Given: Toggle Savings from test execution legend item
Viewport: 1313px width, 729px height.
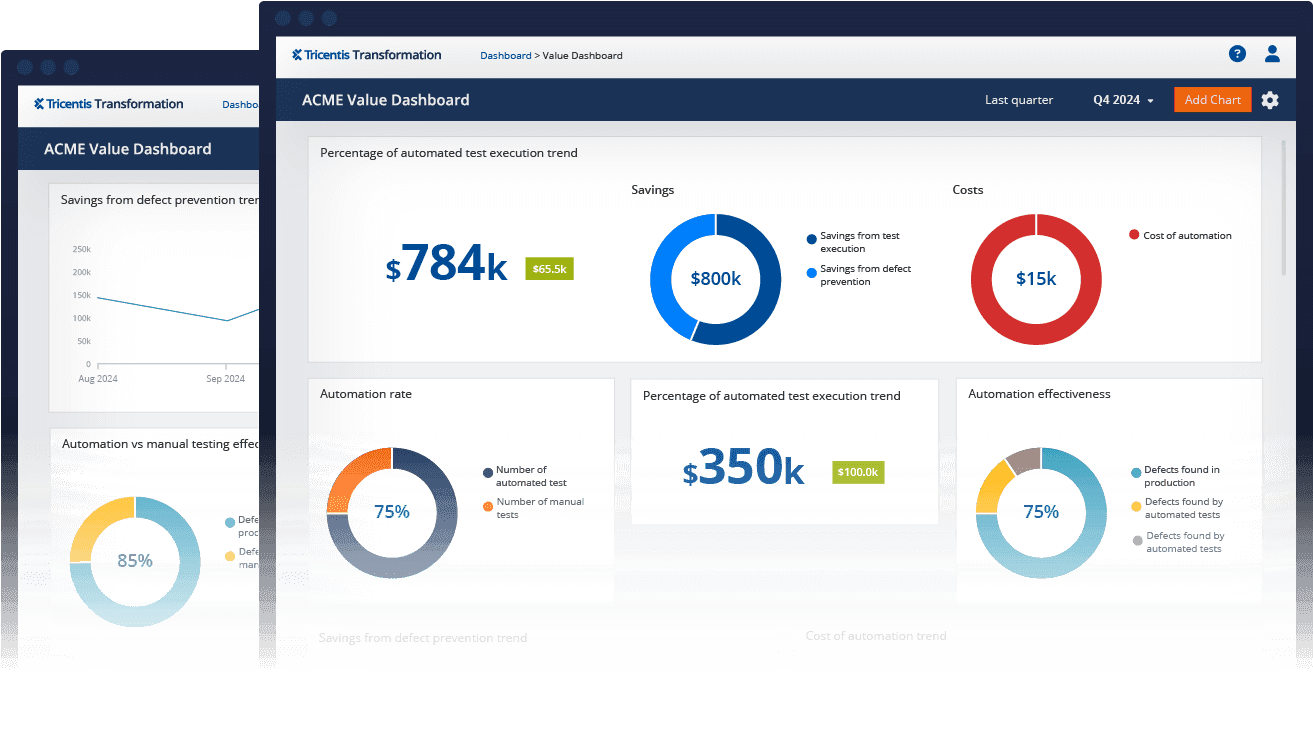Looking at the screenshot, I should tap(858, 242).
